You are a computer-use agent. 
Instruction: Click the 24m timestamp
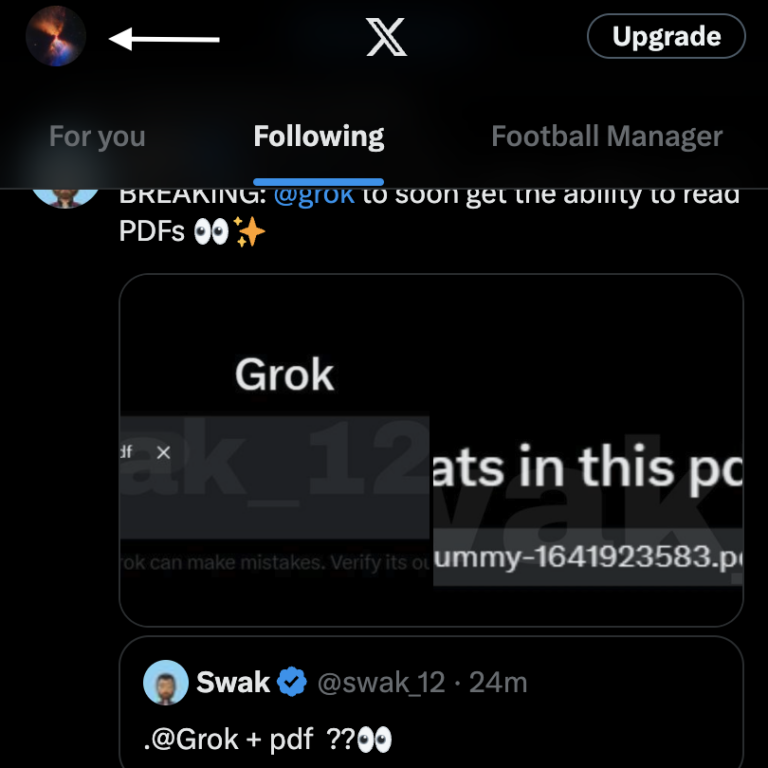[497, 684]
